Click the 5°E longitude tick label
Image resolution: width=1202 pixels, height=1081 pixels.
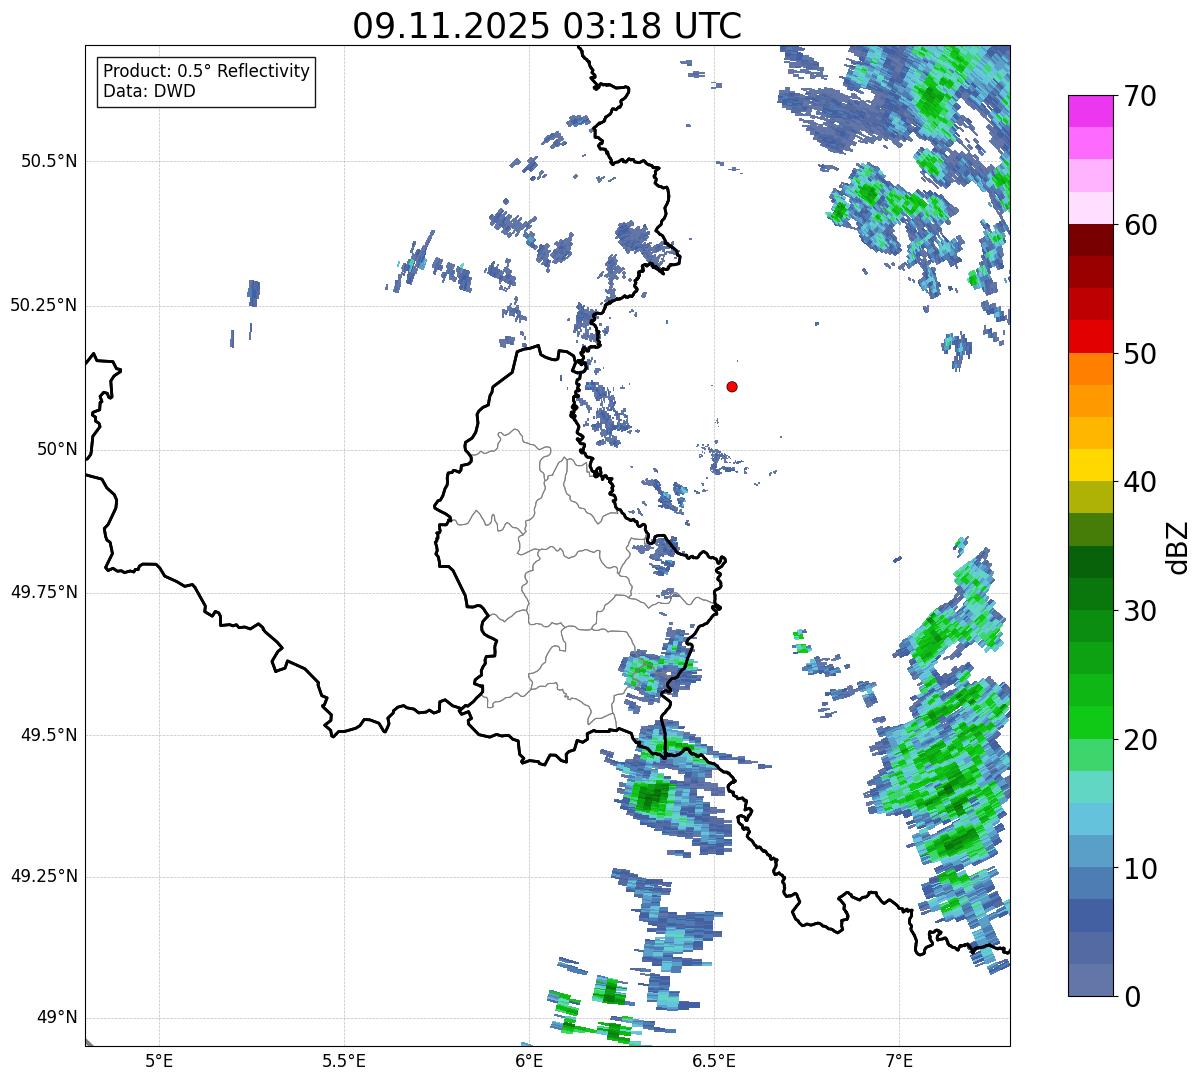tap(159, 1060)
